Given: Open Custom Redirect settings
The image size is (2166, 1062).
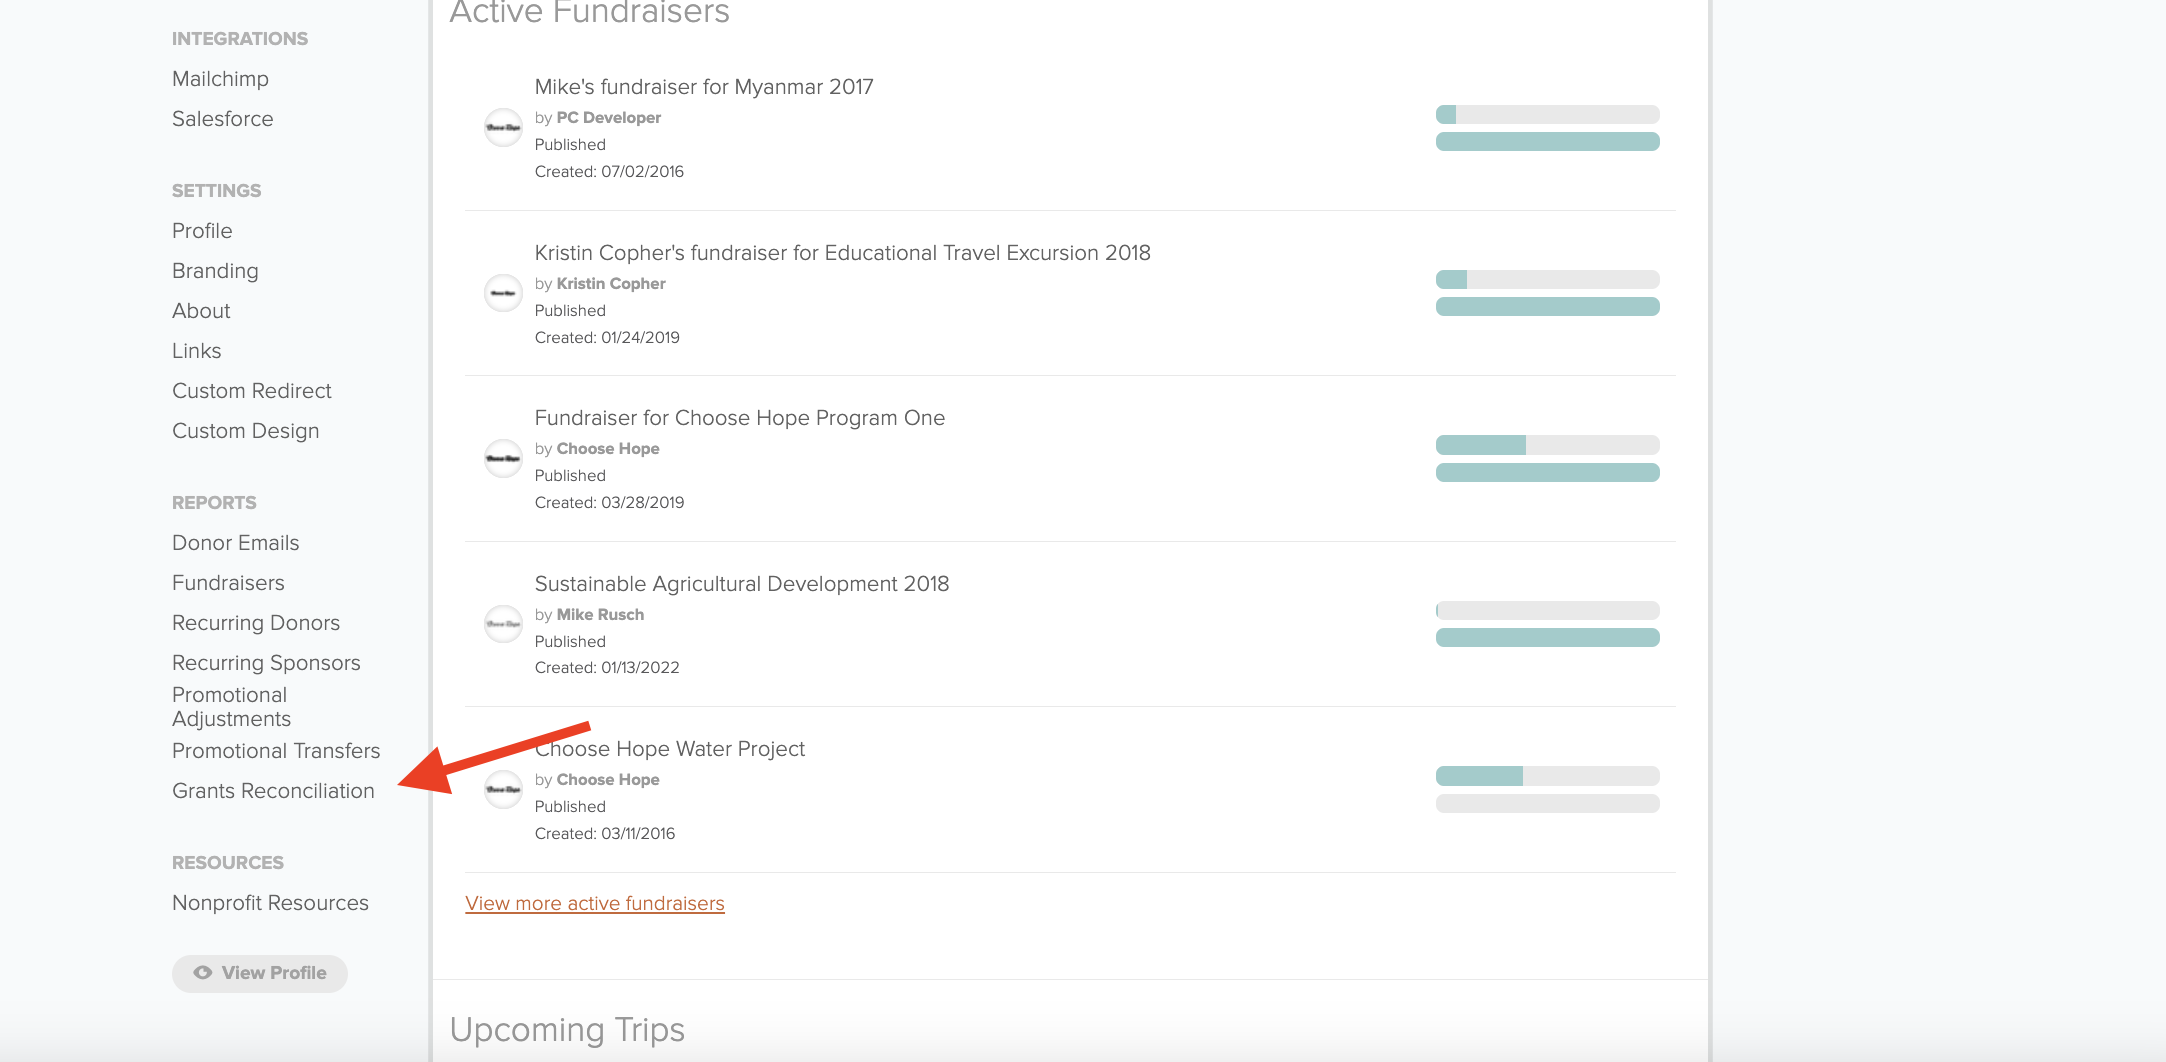Looking at the screenshot, I should pyautogui.click(x=252, y=391).
